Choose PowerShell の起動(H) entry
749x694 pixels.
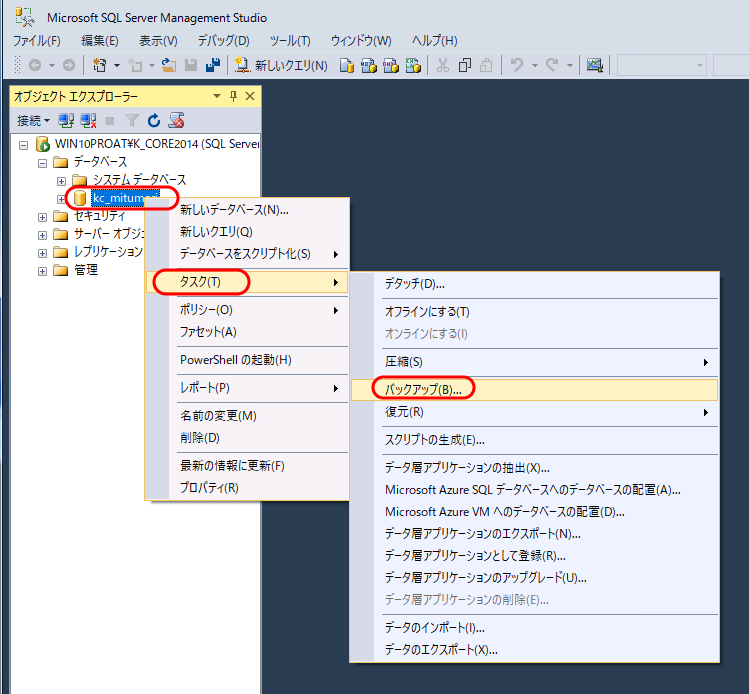[247, 360]
